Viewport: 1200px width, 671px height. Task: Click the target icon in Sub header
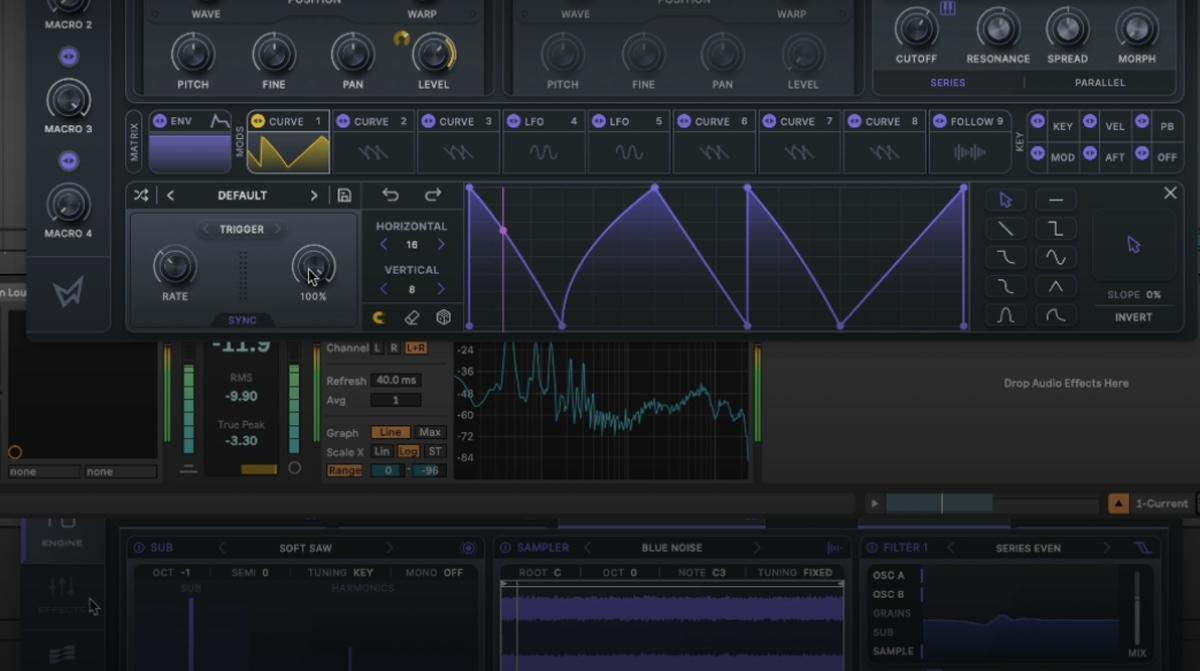click(468, 548)
